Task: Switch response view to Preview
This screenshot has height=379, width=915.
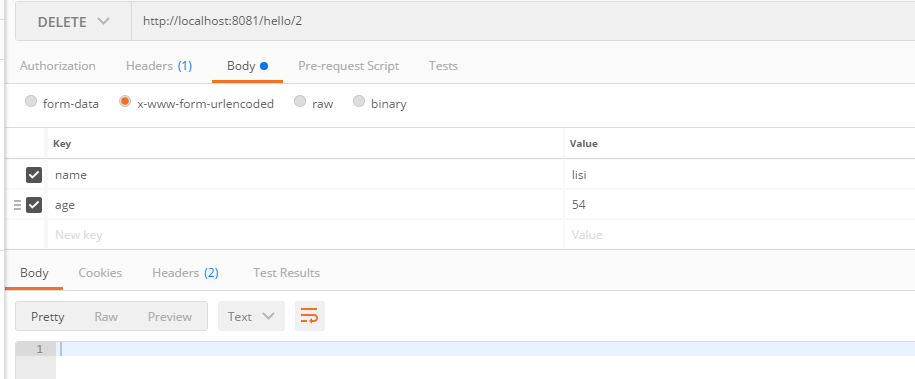Action: (x=170, y=317)
